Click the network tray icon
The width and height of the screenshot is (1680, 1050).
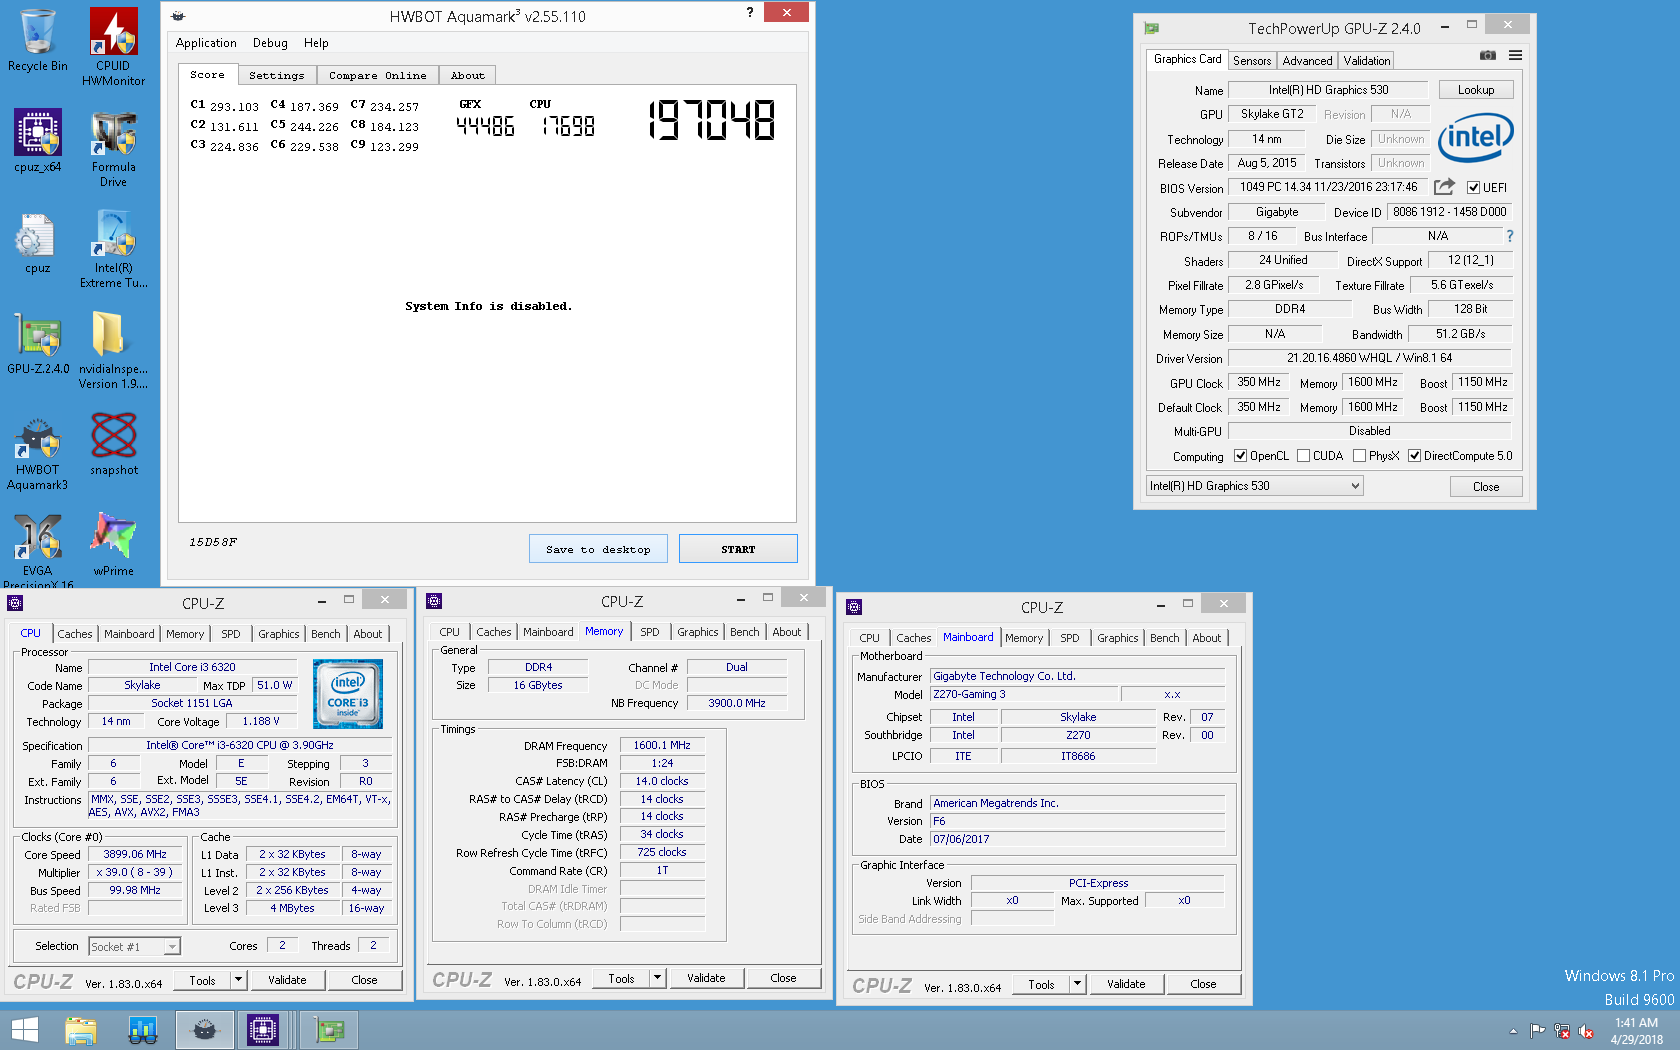tap(1561, 1031)
